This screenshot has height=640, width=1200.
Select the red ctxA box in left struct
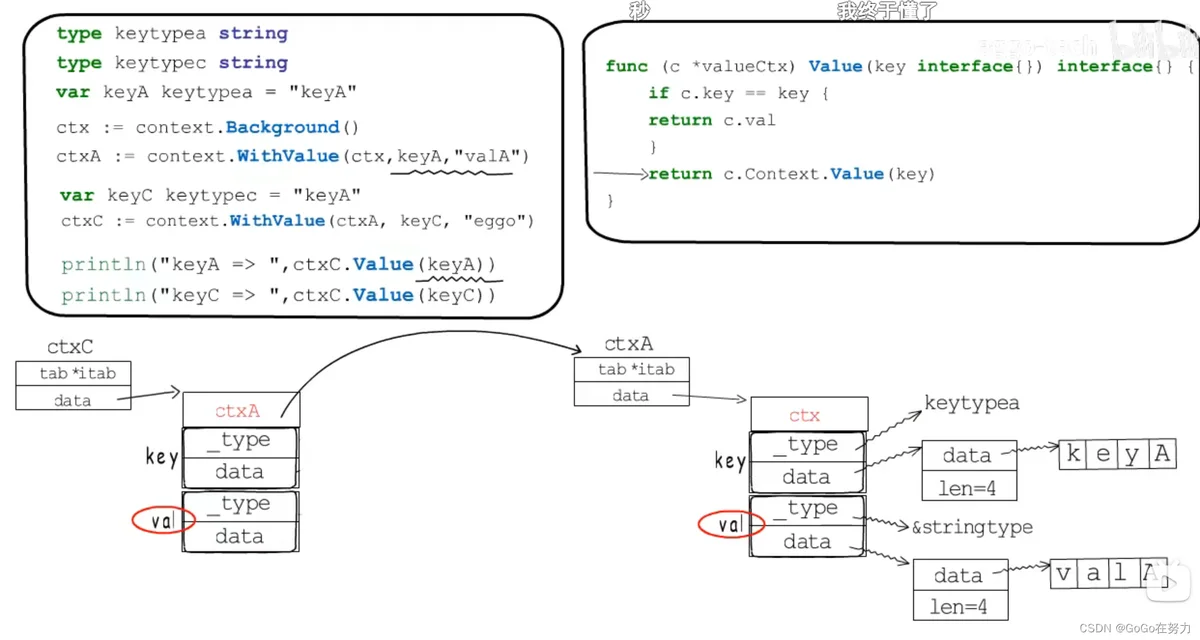(x=240, y=410)
